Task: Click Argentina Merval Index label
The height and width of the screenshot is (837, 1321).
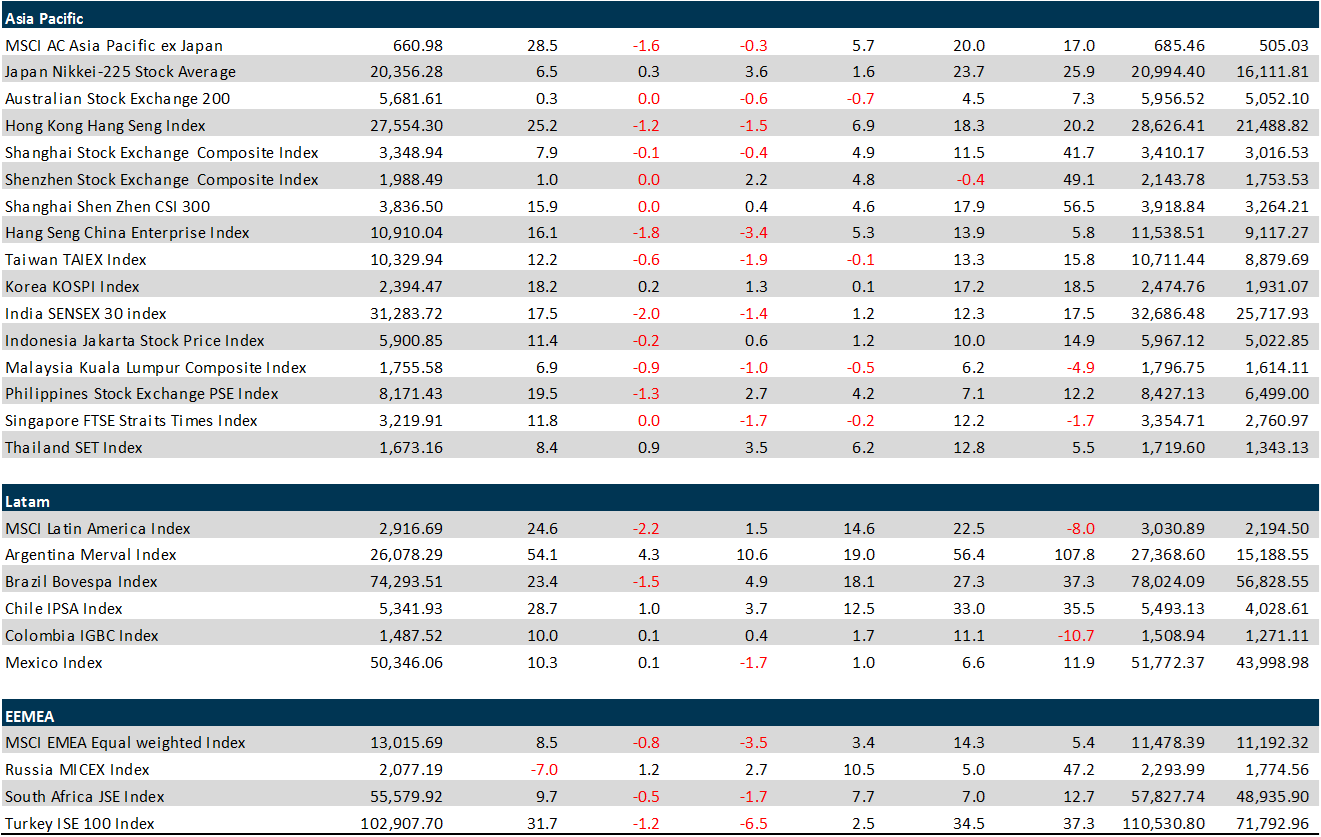Action: point(91,555)
